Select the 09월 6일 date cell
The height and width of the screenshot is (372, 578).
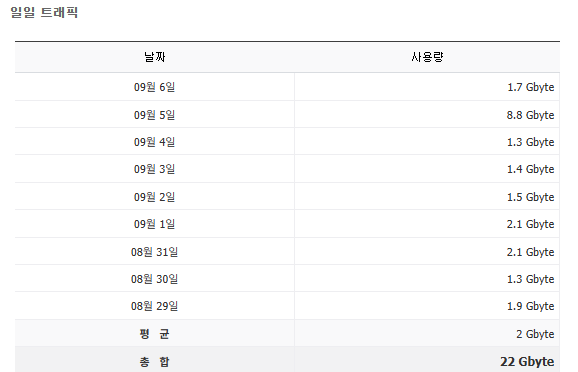point(154,87)
